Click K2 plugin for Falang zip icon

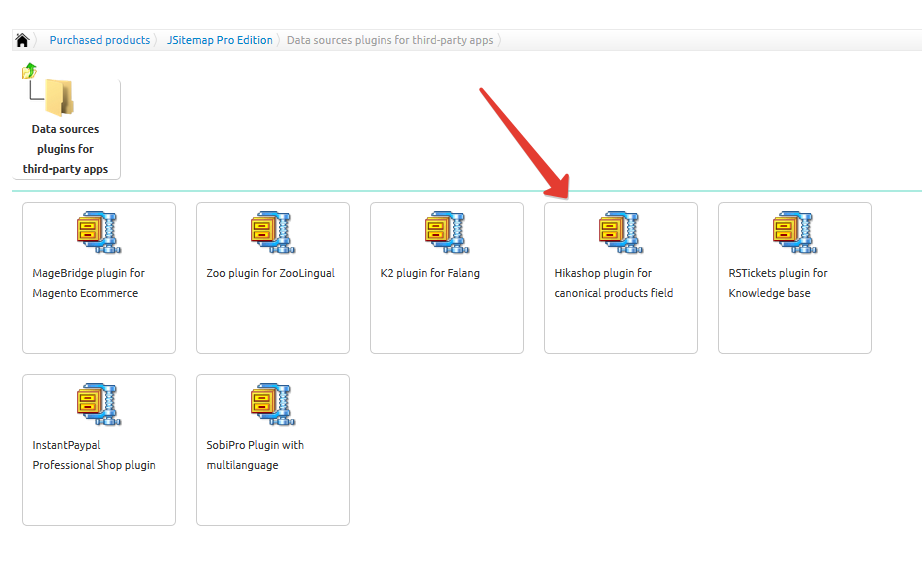click(x=447, y=232)
